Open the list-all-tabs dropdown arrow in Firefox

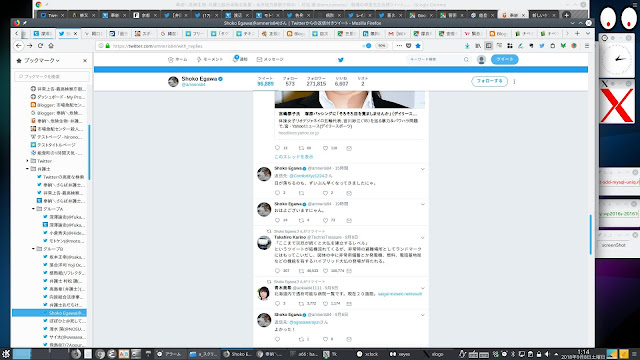pyautogui.click(x=588, y=33)
